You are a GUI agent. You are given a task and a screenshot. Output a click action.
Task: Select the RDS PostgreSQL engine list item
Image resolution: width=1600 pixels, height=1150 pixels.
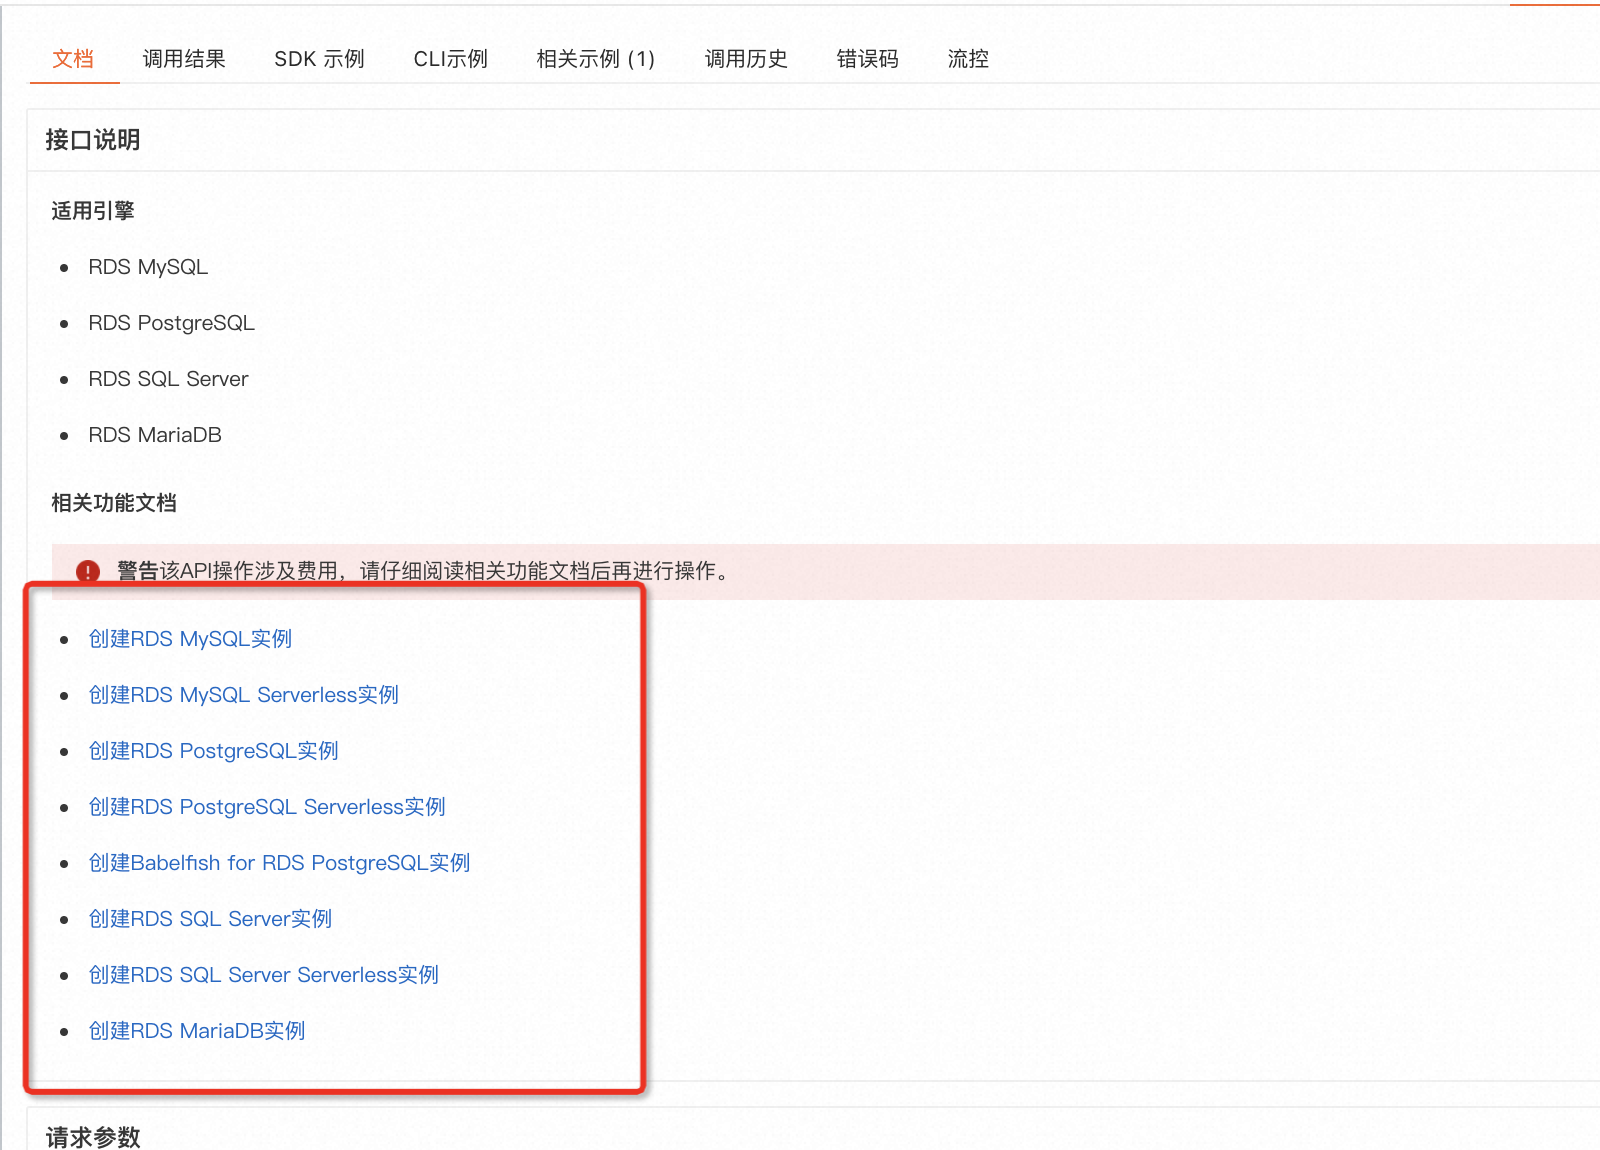[171, 323]
